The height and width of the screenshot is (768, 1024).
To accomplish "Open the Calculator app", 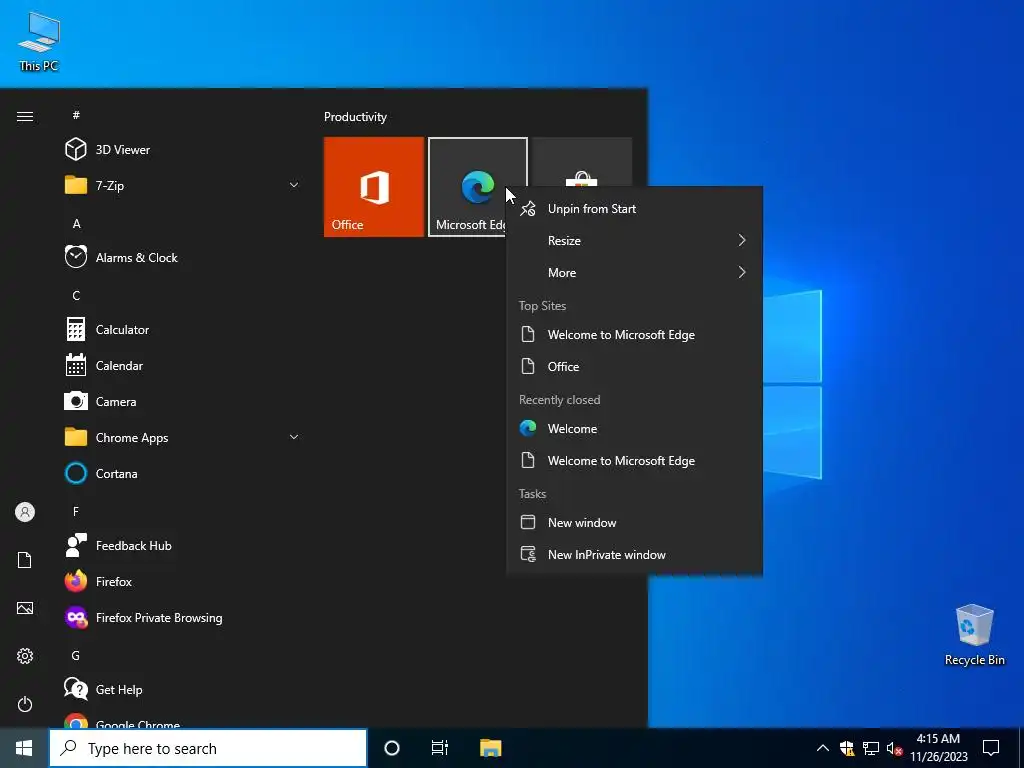I will click(x=183, y=330).
